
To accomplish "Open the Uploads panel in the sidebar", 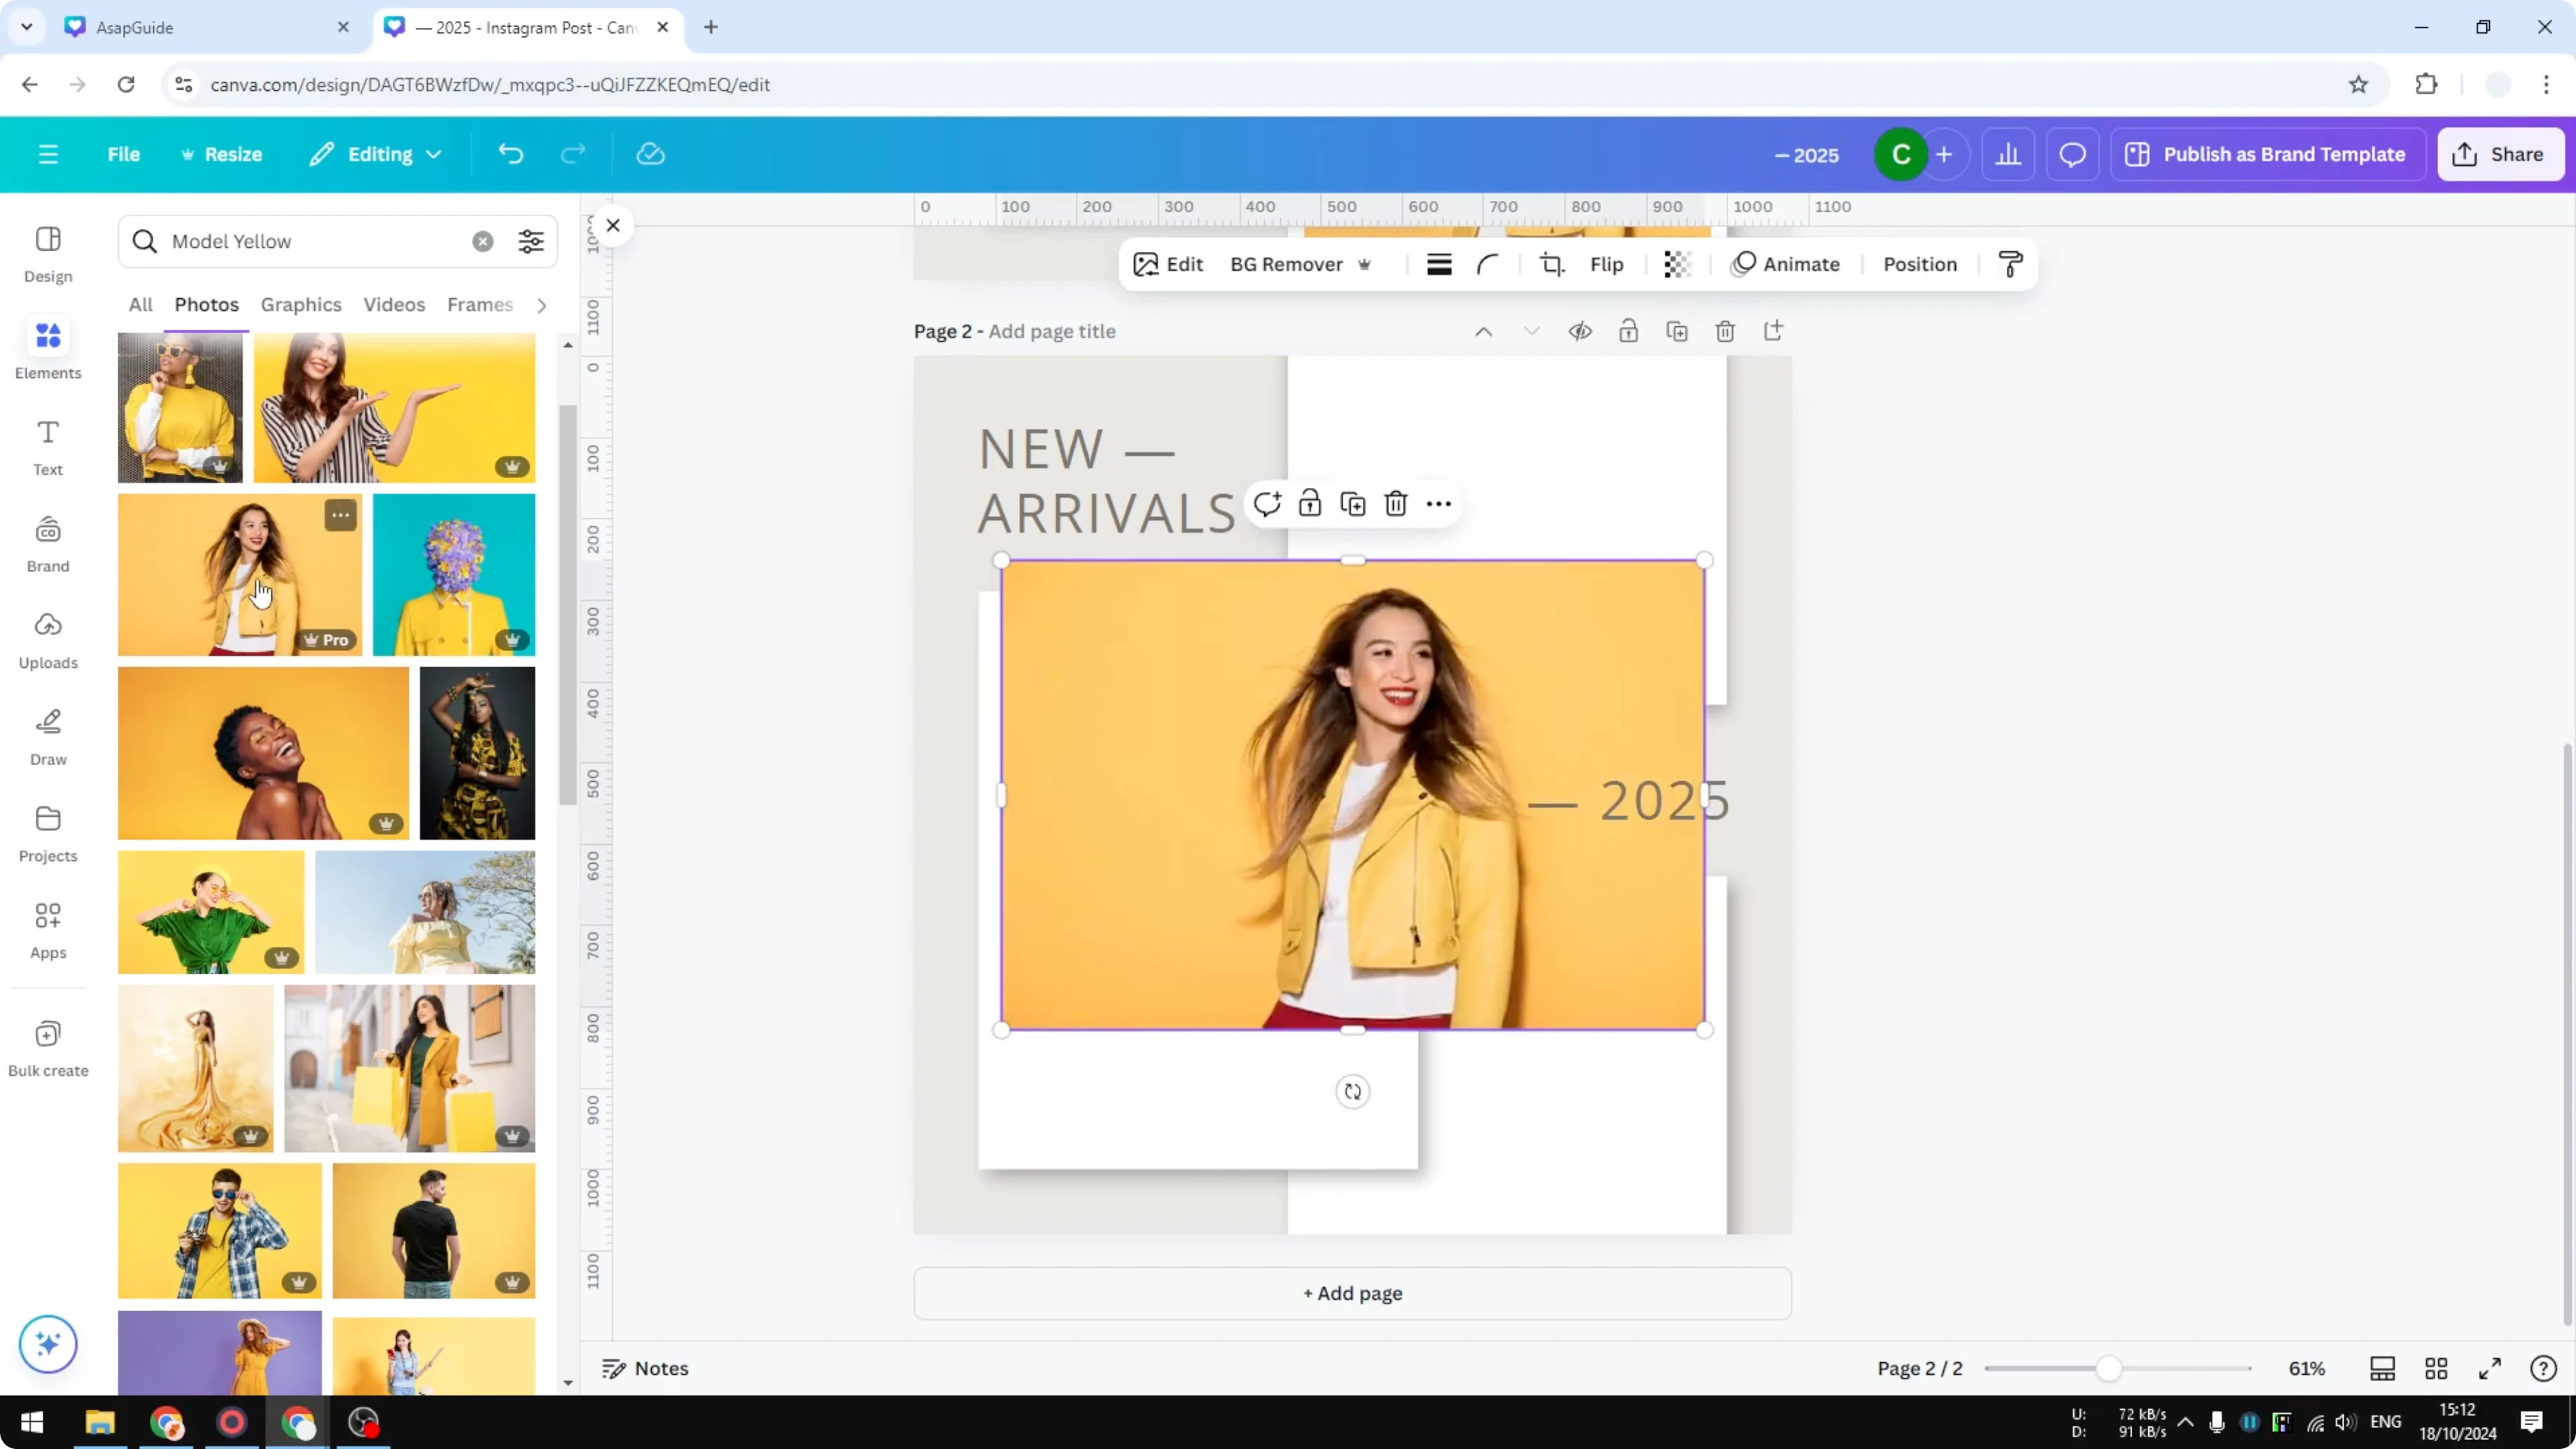I will point(47,640).
